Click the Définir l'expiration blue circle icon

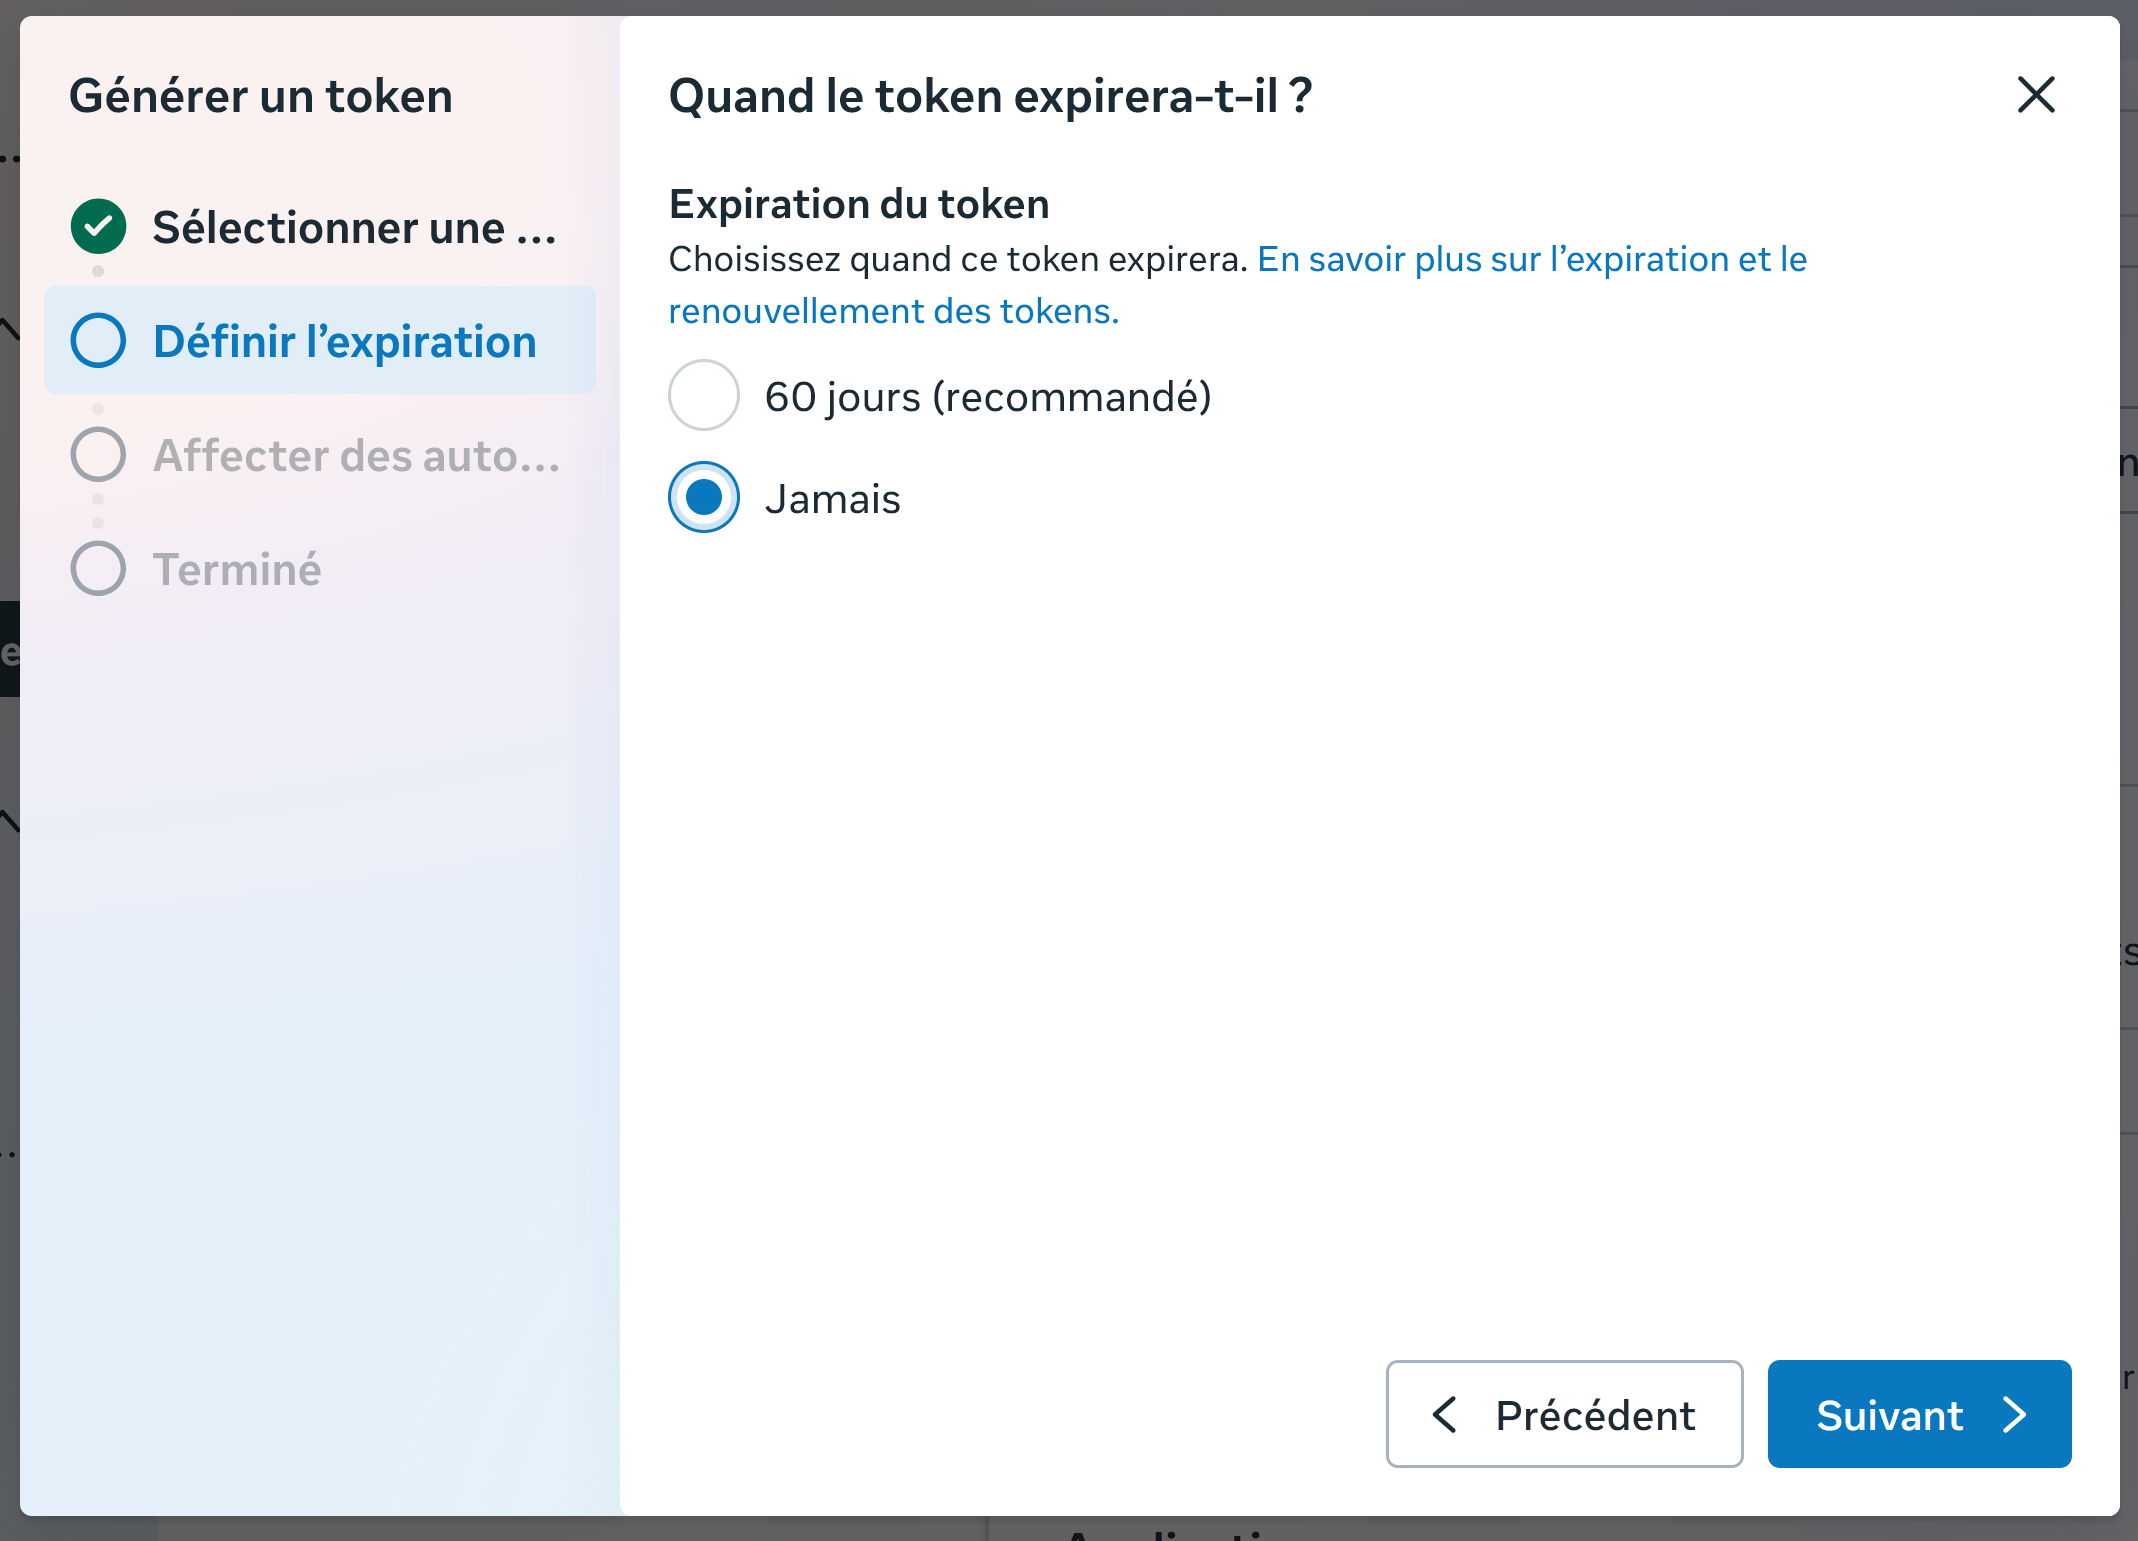point(98,341)
